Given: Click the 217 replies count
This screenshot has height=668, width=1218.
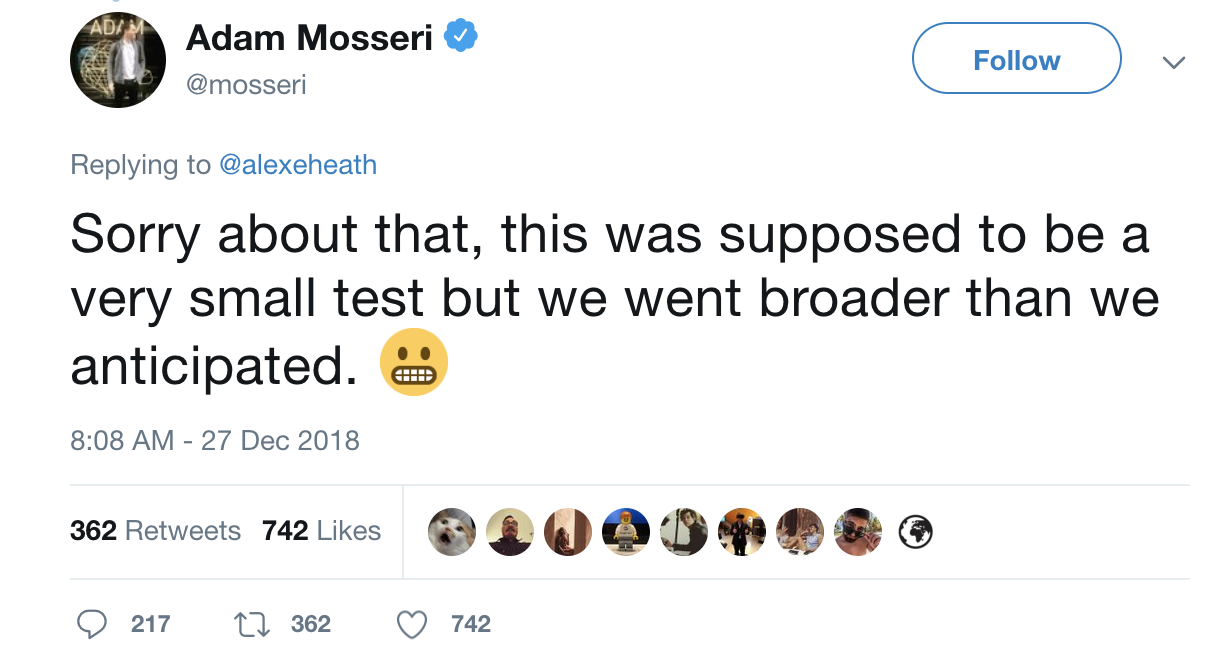Looking at the screenshot, I should coord(150,625).
